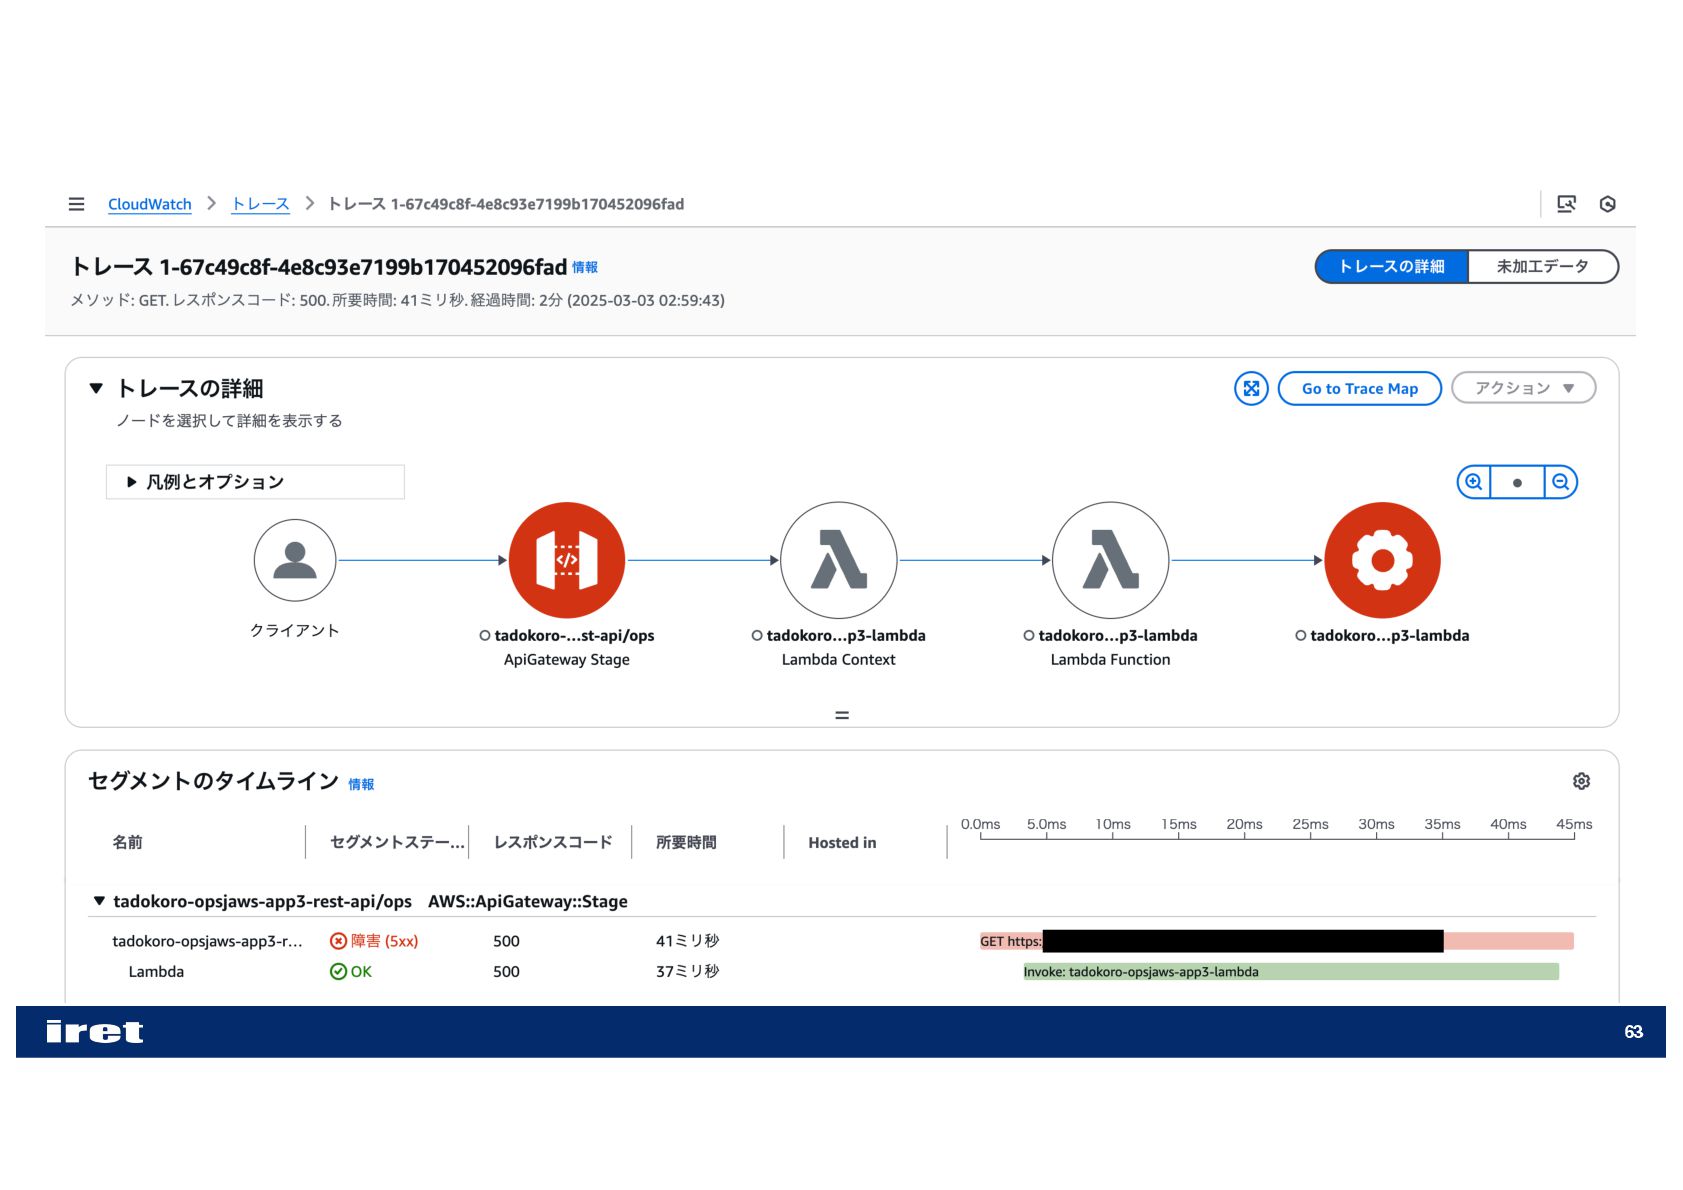Click the Hosted in column header

click(x=842, y=843)
